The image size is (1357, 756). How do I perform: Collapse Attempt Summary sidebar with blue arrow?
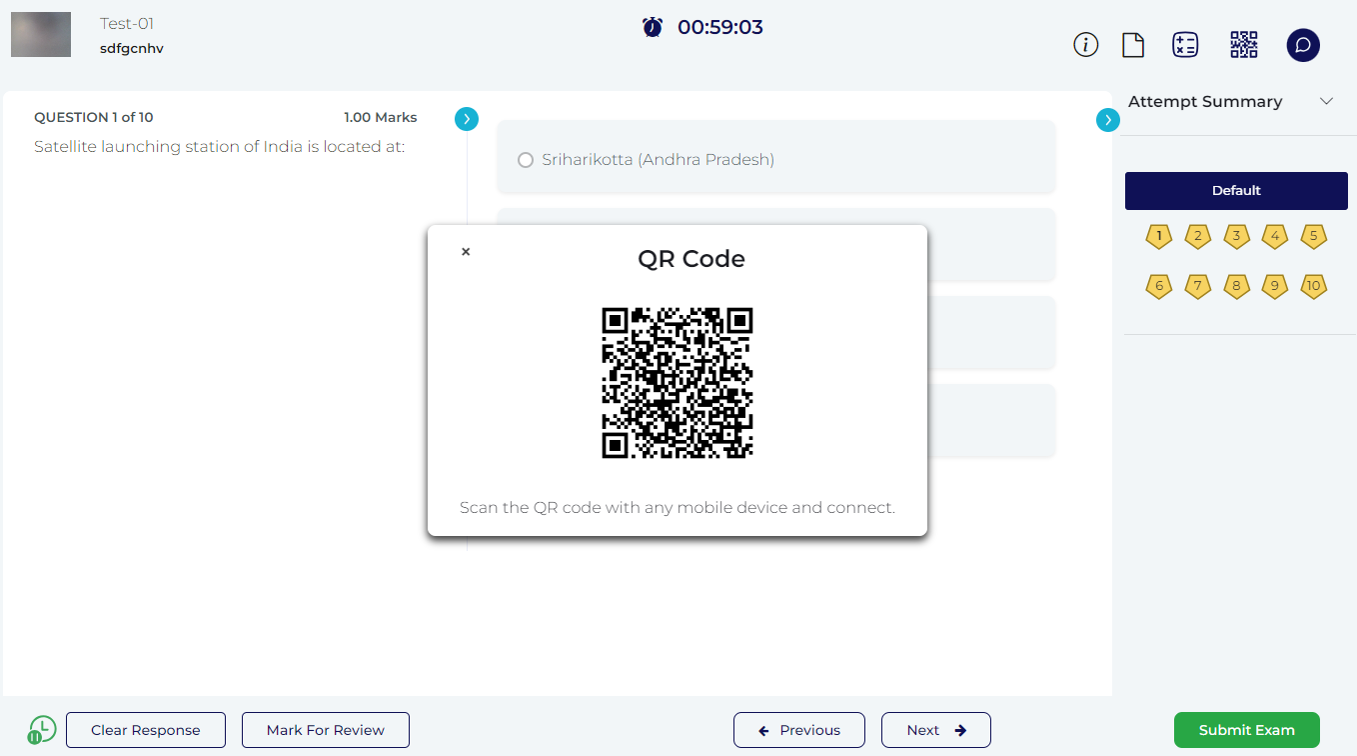coord(1108,120)
